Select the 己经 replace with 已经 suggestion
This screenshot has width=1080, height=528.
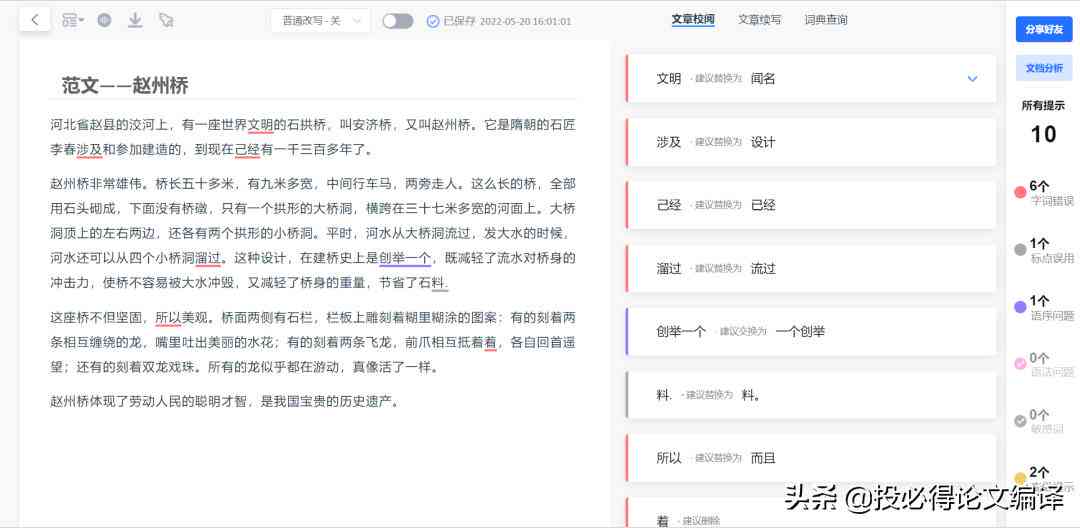(x=810, y=205)
